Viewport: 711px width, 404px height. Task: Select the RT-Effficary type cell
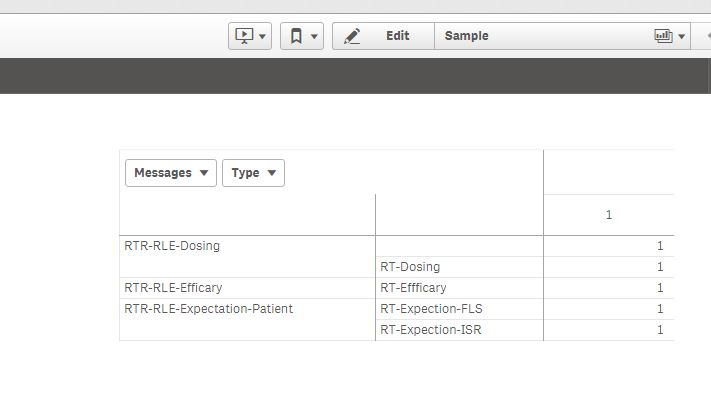pos(413,288)
